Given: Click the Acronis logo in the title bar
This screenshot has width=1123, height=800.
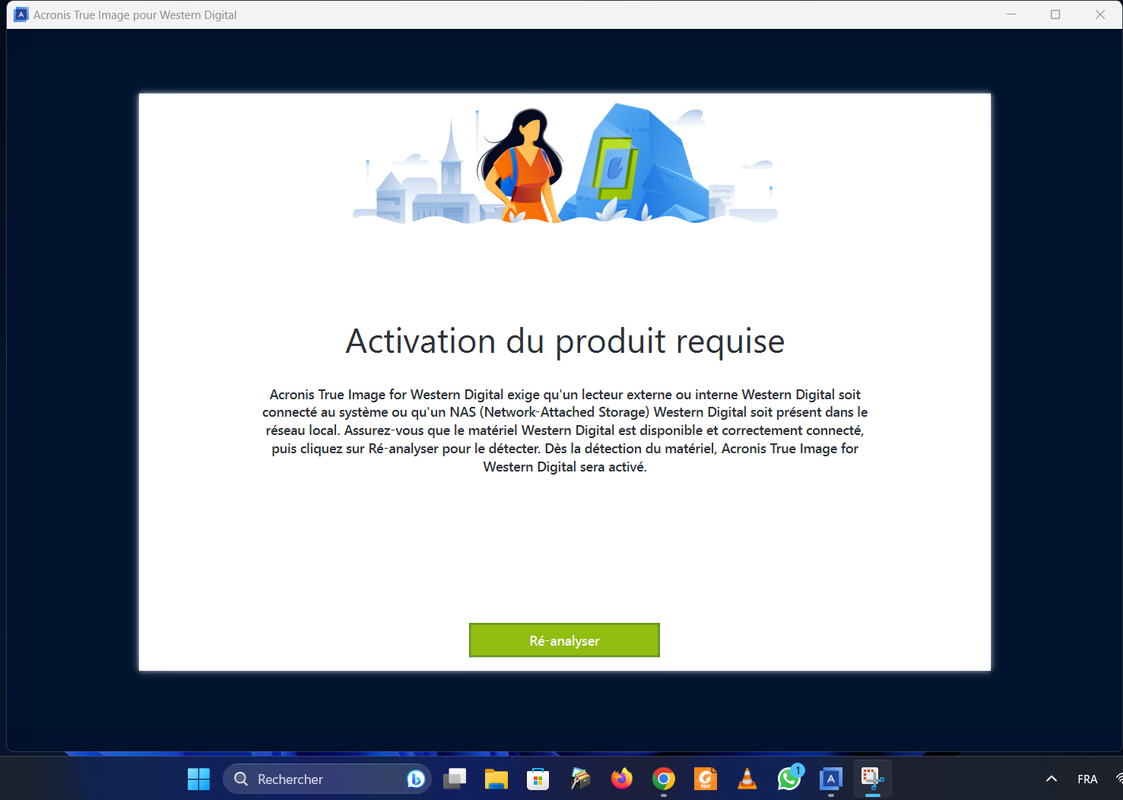Looking at the screenshot, I should (x=21, y=14).
